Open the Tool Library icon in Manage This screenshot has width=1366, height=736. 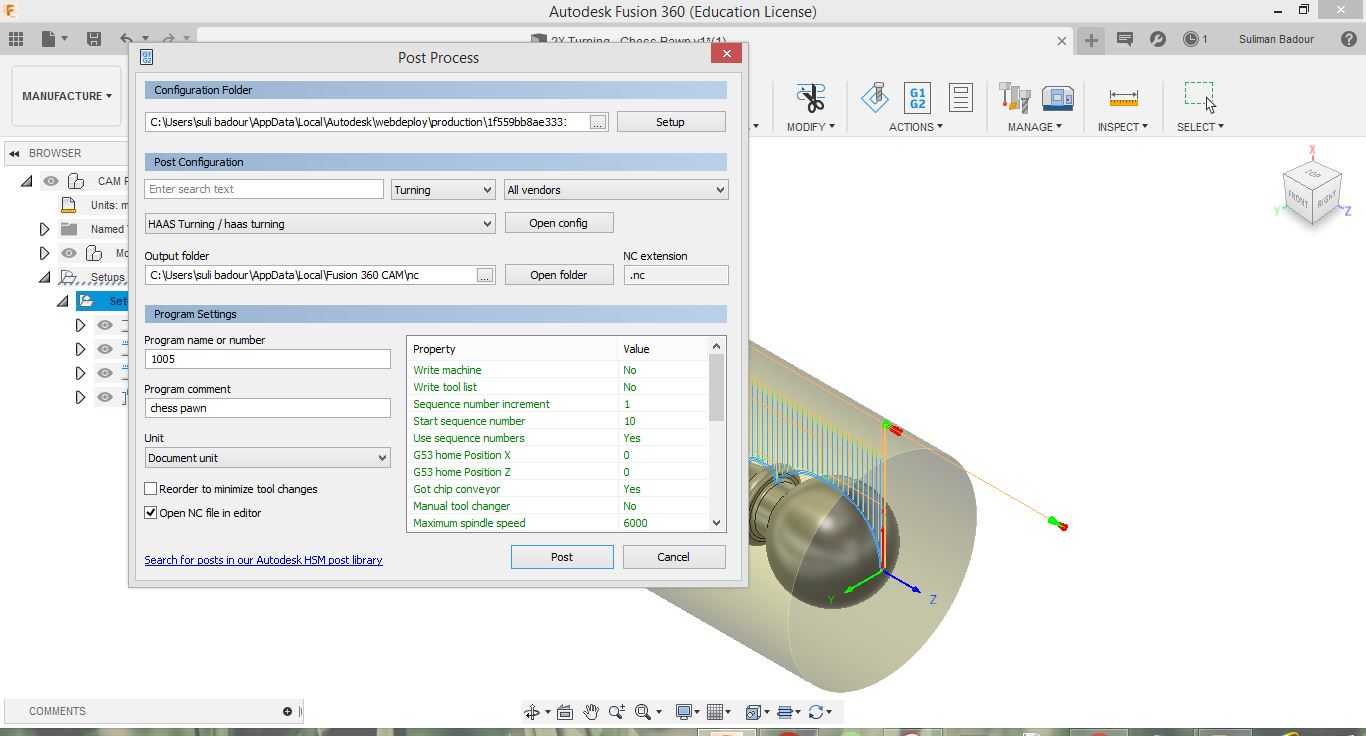pyautogui.click(x=1014, y=97)
